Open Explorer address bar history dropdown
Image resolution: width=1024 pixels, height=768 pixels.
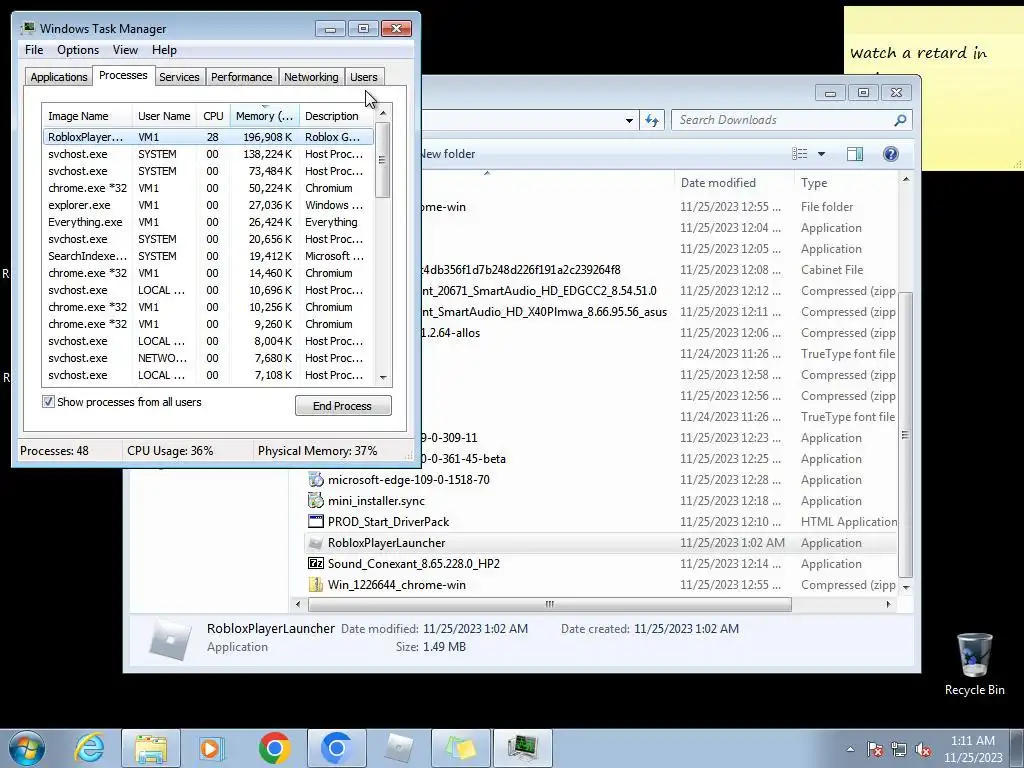pyautogui.click(x=629, y=120)
